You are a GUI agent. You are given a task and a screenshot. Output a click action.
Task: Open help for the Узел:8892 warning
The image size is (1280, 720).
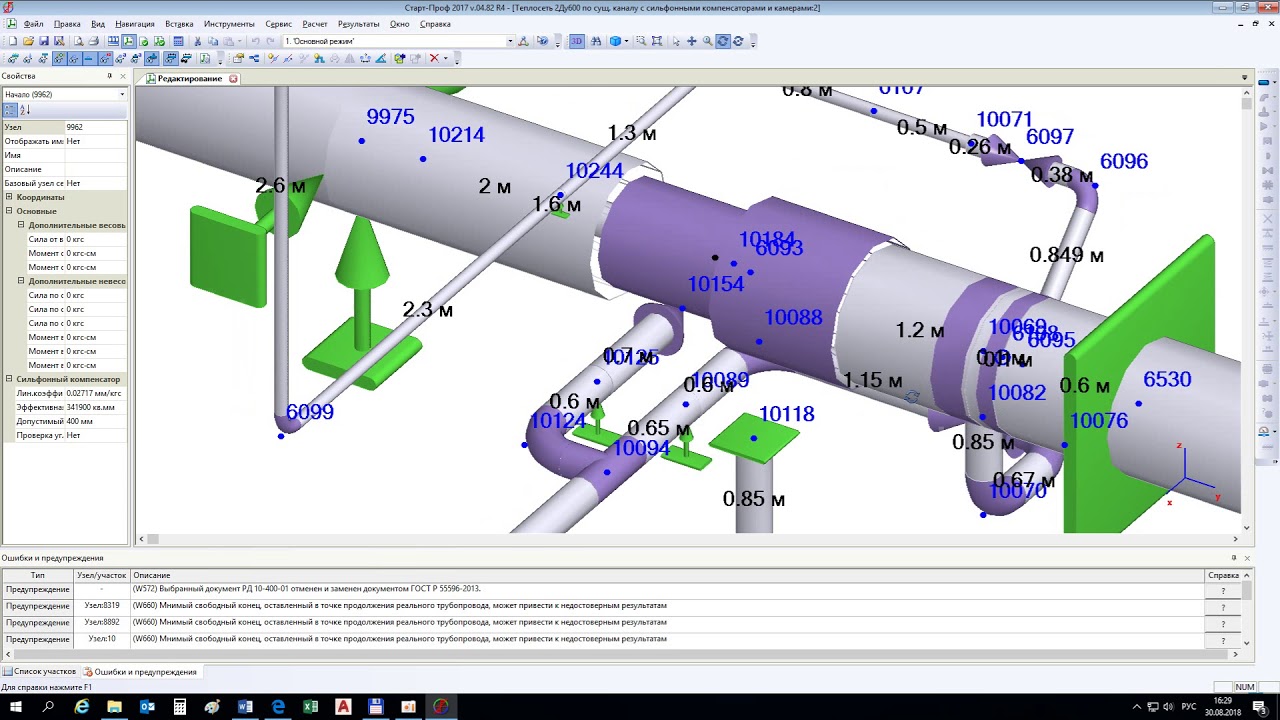(1222, 624)
